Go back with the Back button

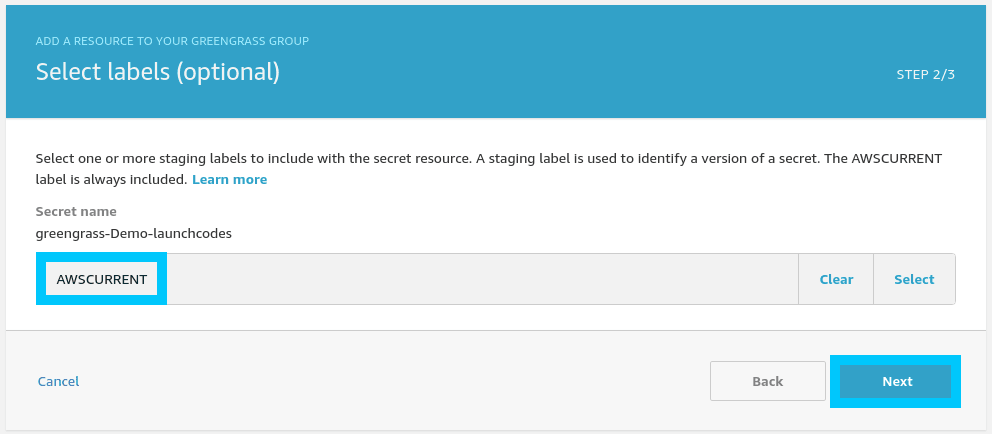(767, 381)
